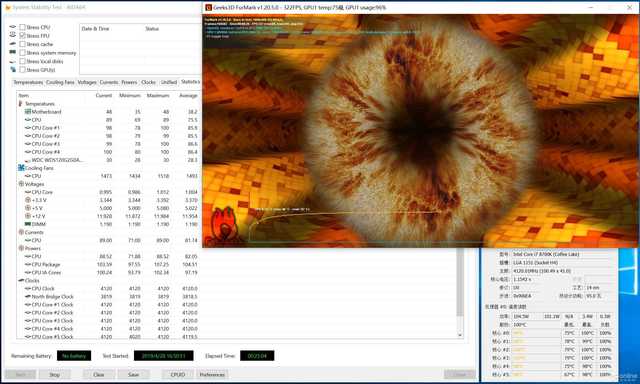The width and height of the screenshot is (640, 384).
Task: Select the CPU Core #5 Clock row
Action: (x=108, y=337)
